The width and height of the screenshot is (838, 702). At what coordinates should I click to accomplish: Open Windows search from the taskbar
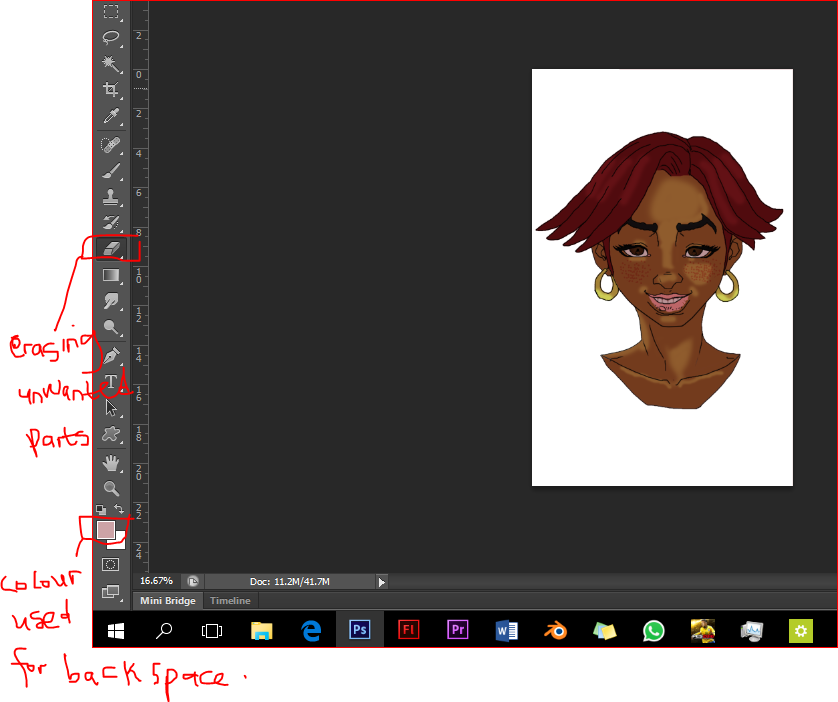point(164,631)
